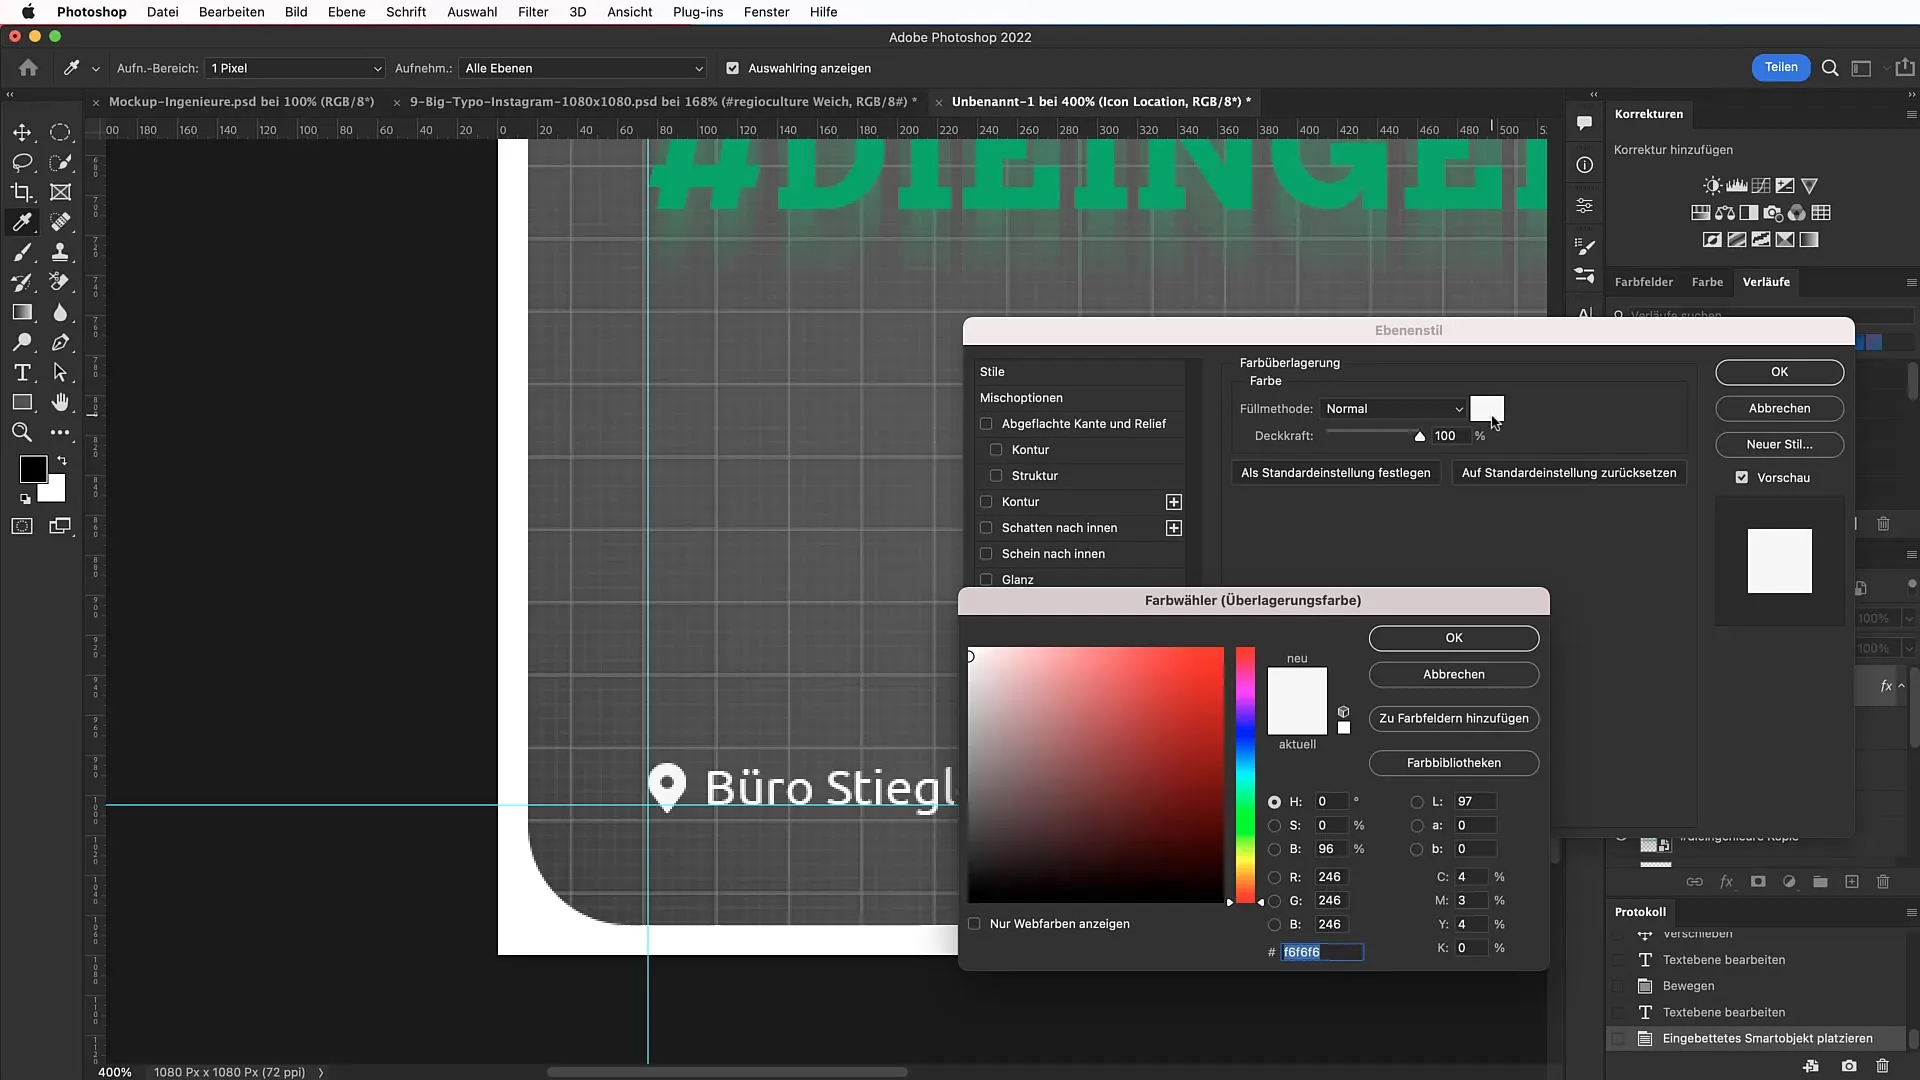
Task: Select the Rectangle shape tool
Action: tap(22, 402)
